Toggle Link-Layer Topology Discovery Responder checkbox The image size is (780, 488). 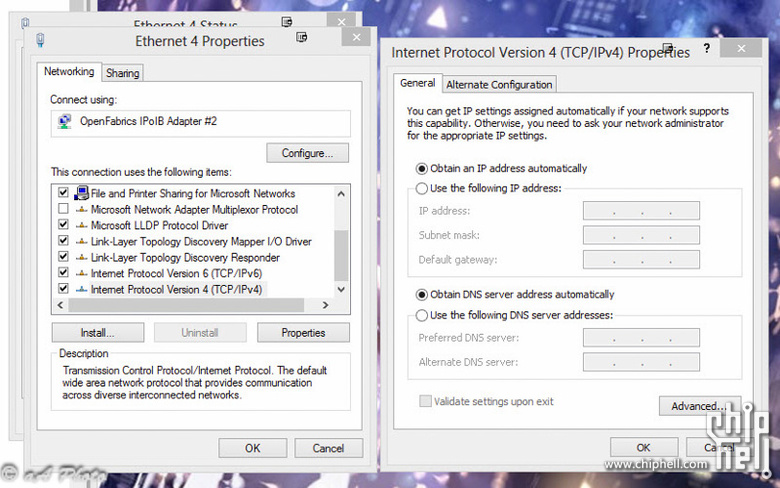coord(63,256)
